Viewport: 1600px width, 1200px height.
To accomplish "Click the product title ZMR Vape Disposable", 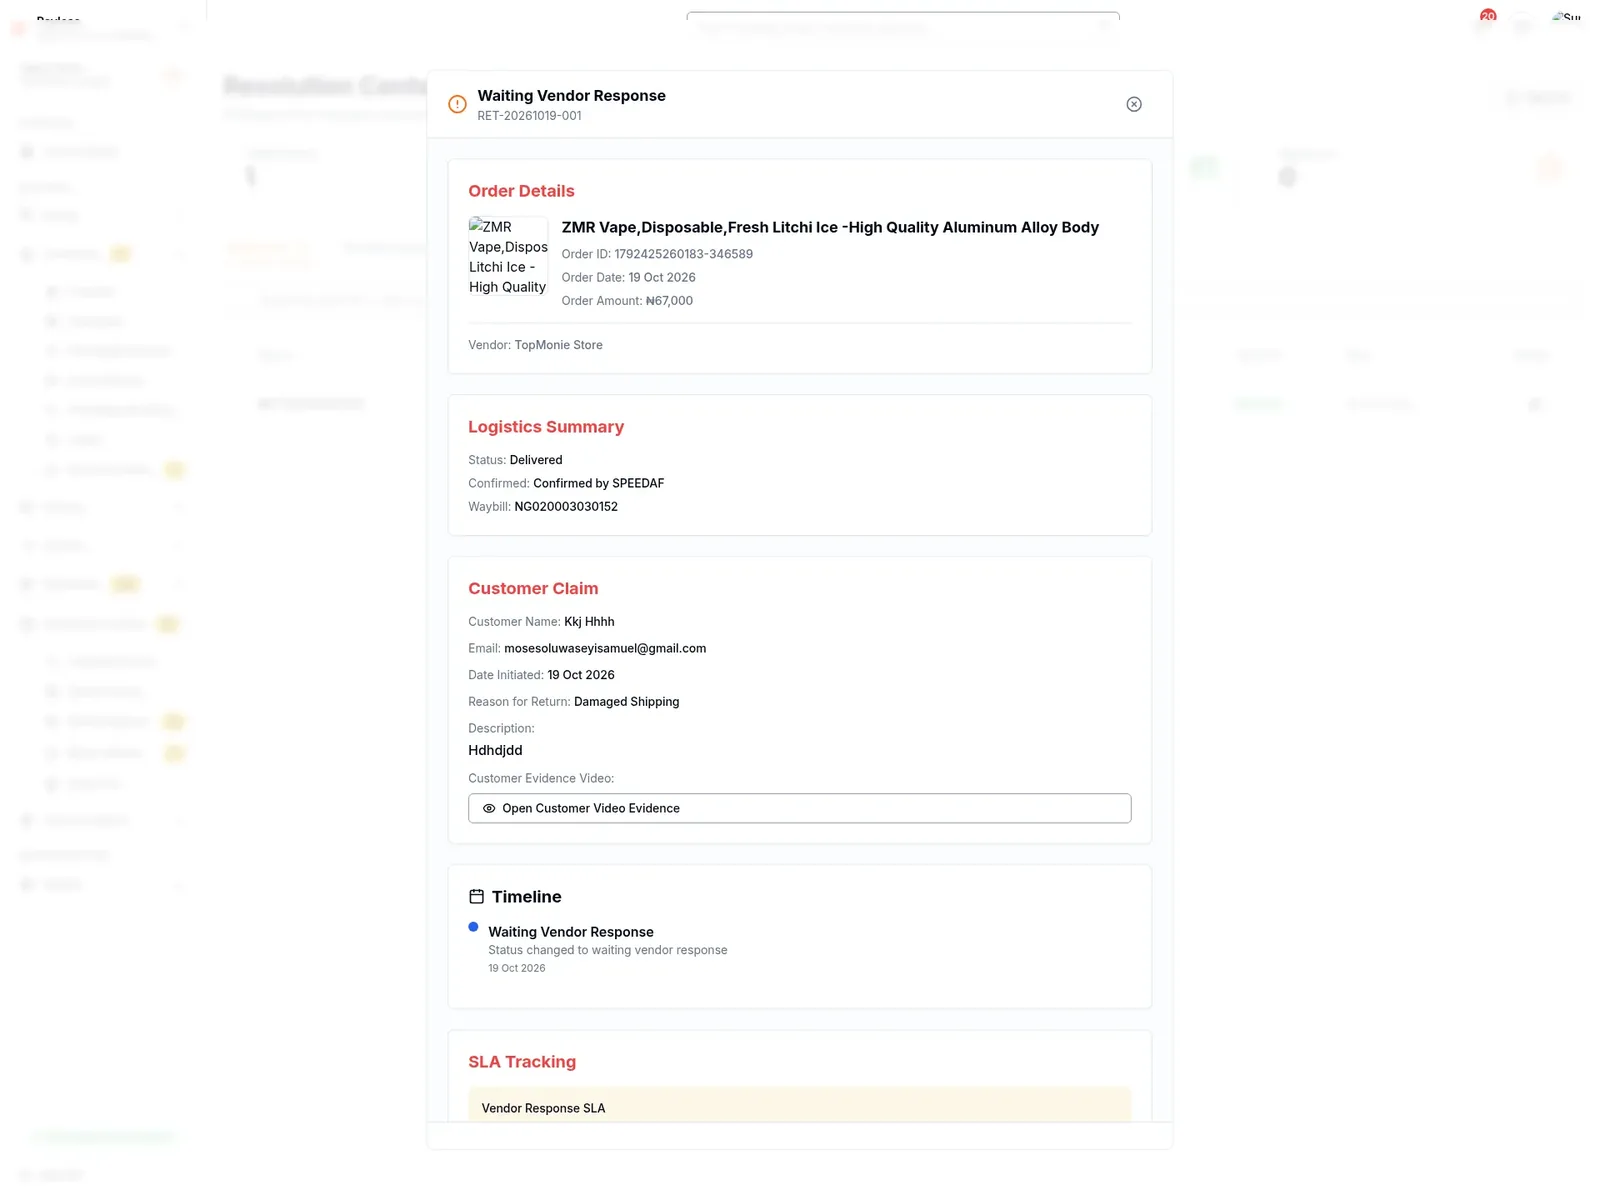I will pos(830,227).
